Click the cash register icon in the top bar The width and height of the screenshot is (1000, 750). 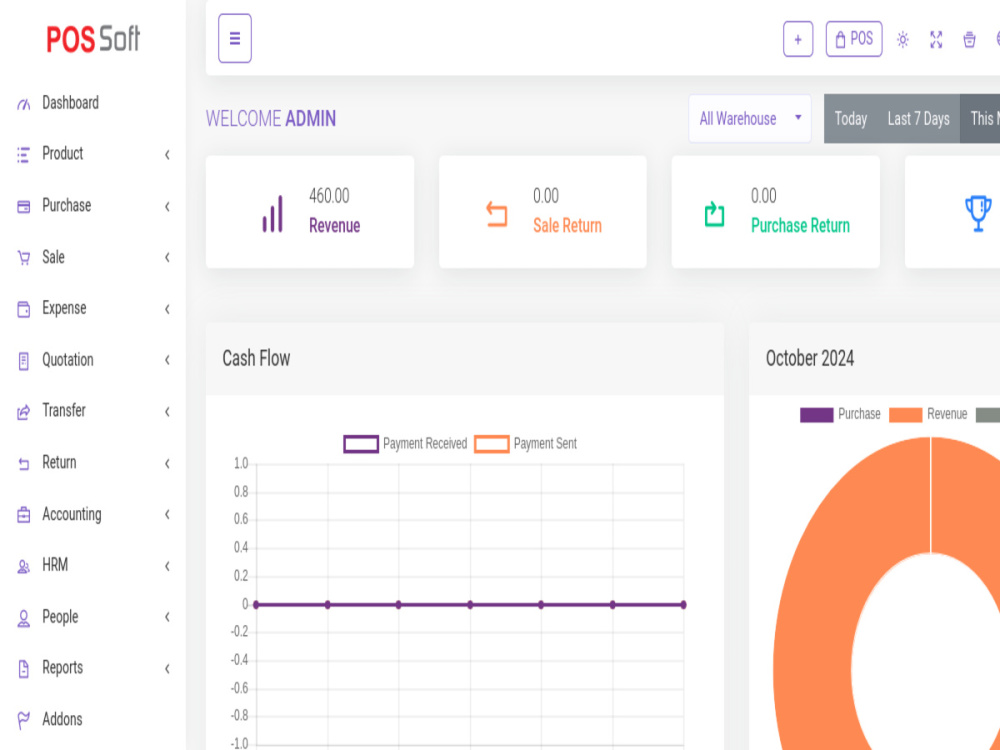coord(969,40)
